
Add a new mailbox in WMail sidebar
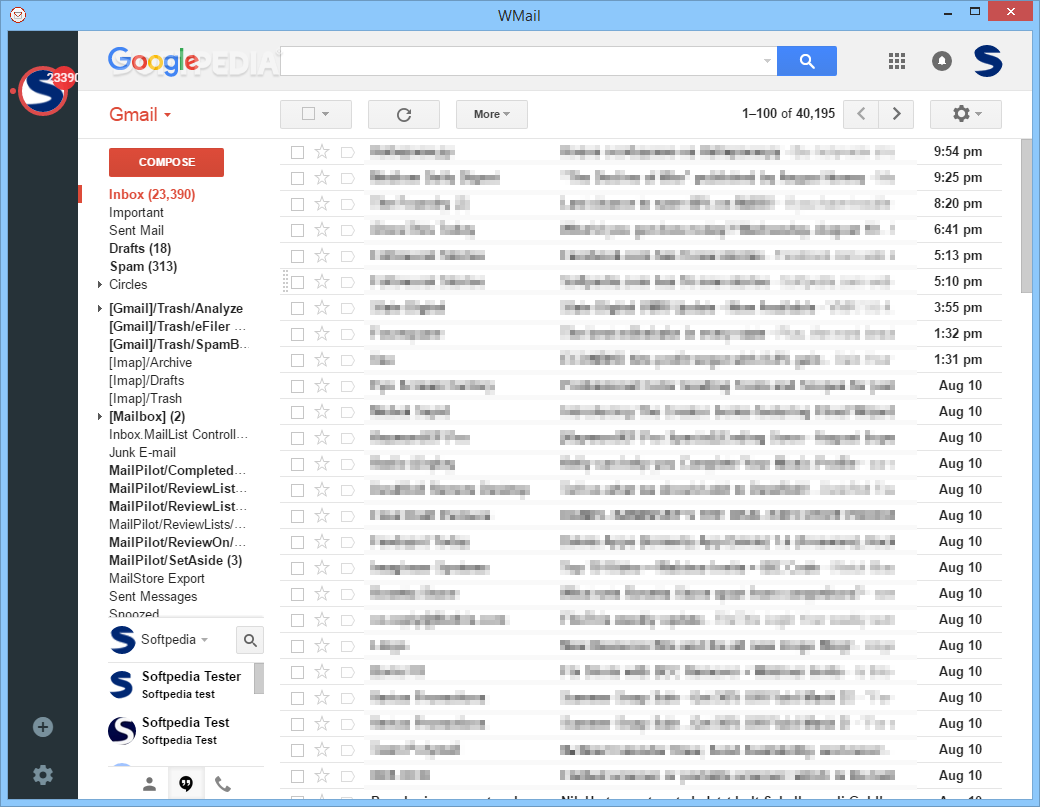(x=43, y=727)
